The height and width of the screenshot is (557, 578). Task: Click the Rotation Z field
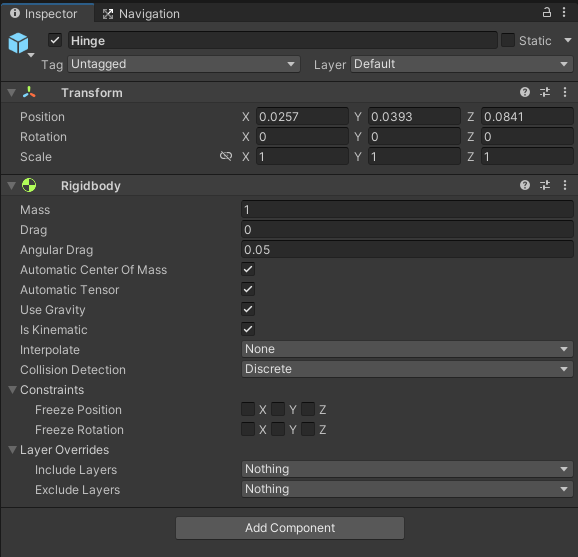(x=527, y=136)
